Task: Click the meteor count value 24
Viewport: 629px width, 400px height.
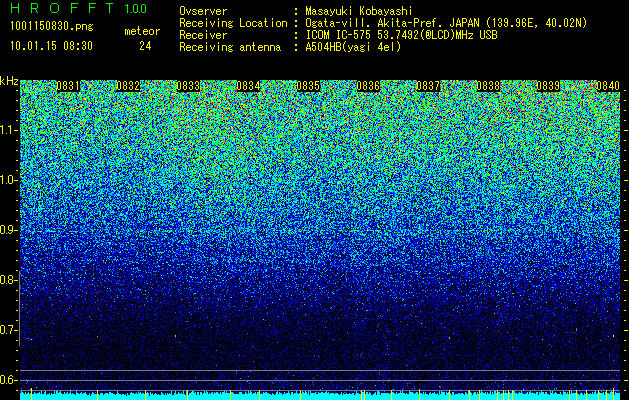Action: (145, 46)
